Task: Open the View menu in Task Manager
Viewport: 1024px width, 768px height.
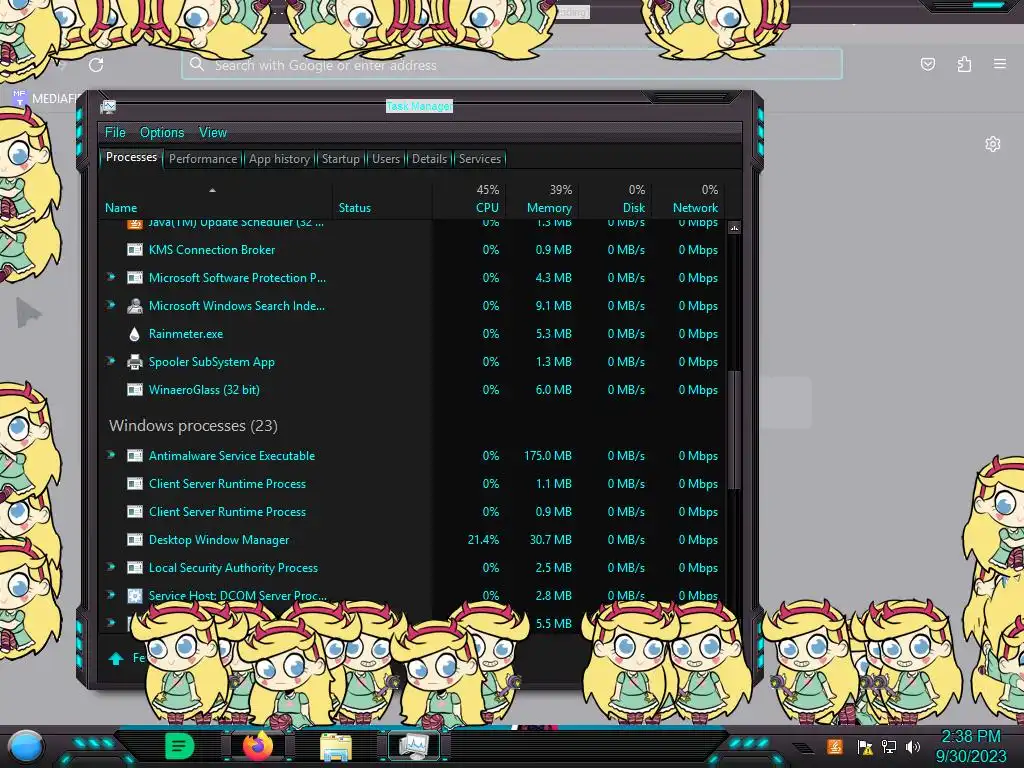Action: (x=213, y=133)
